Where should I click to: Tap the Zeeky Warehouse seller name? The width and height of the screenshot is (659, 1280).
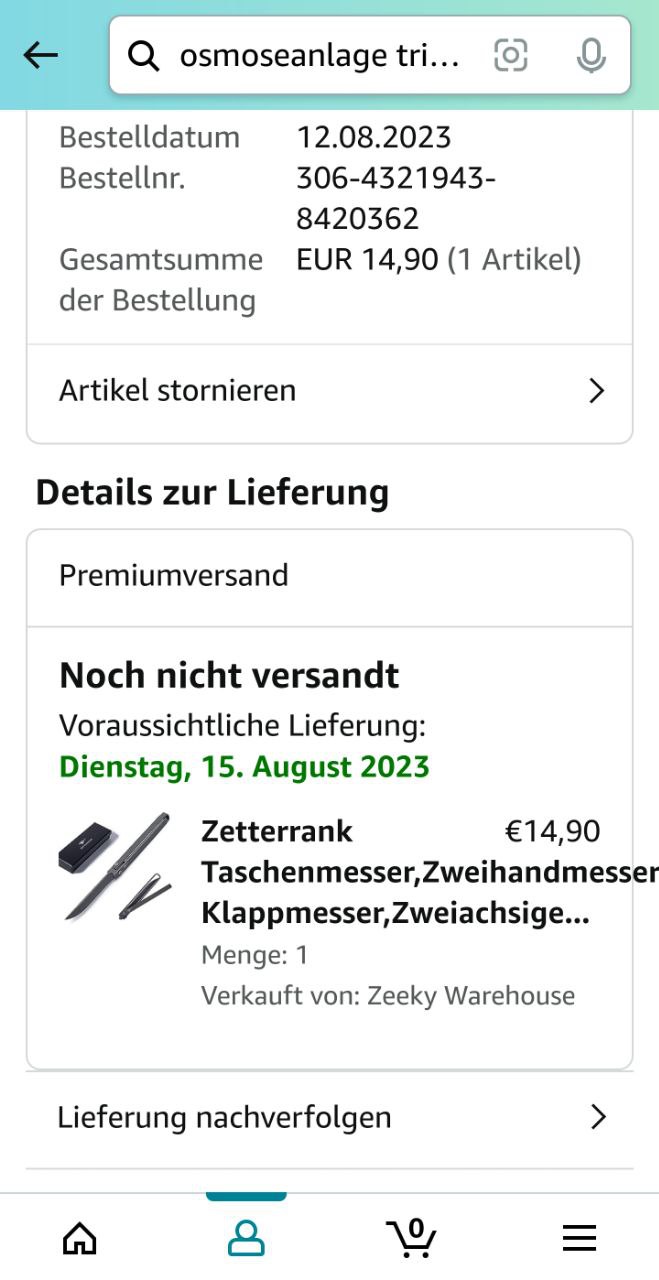pyautogui.click(x=471, y=996)
